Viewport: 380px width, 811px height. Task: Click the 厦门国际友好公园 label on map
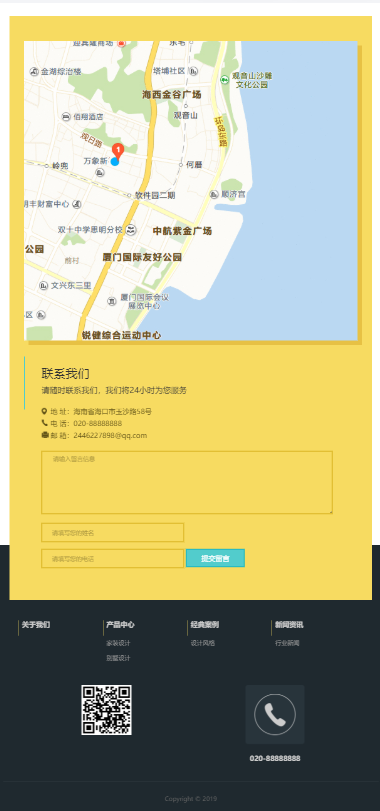[x=142, y=257]
